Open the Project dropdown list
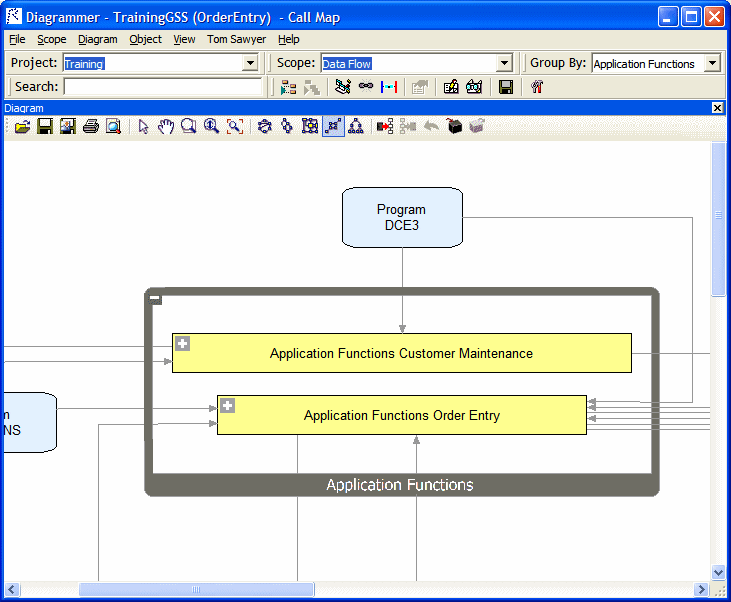The width and height of the screenshot is (731, 602). coord(250,63)
